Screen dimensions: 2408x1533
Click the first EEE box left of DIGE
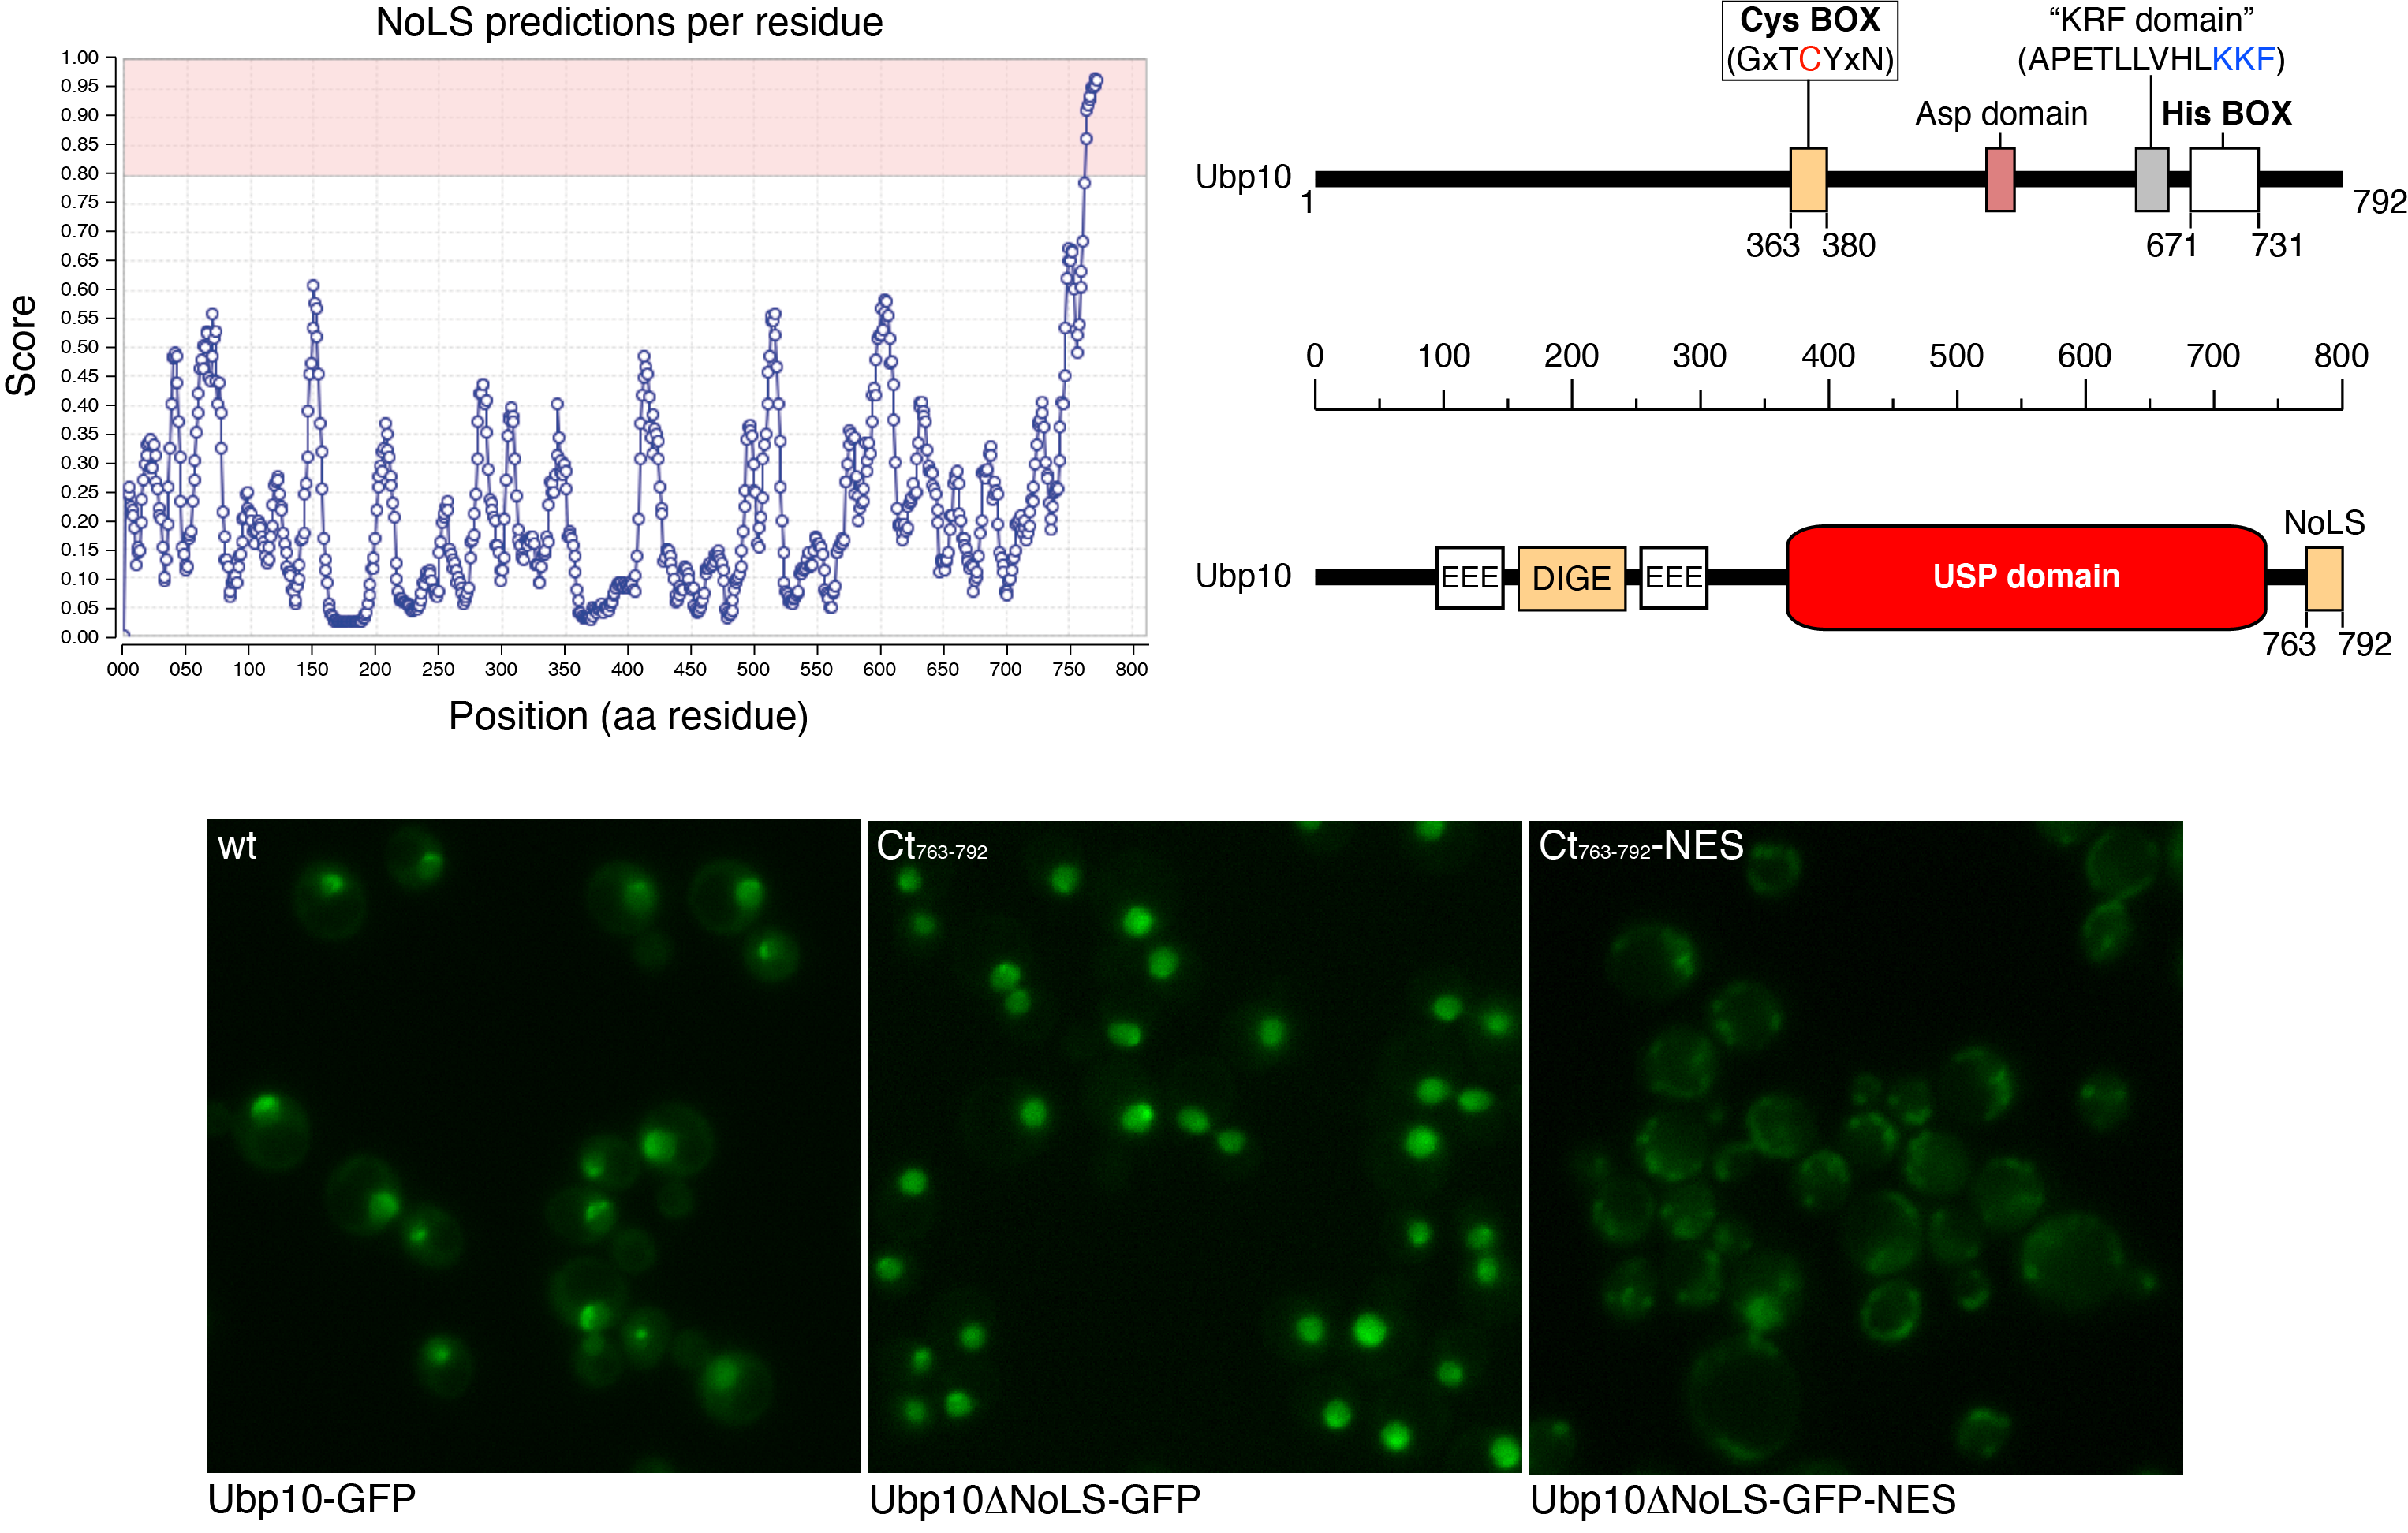point(1469,577)
